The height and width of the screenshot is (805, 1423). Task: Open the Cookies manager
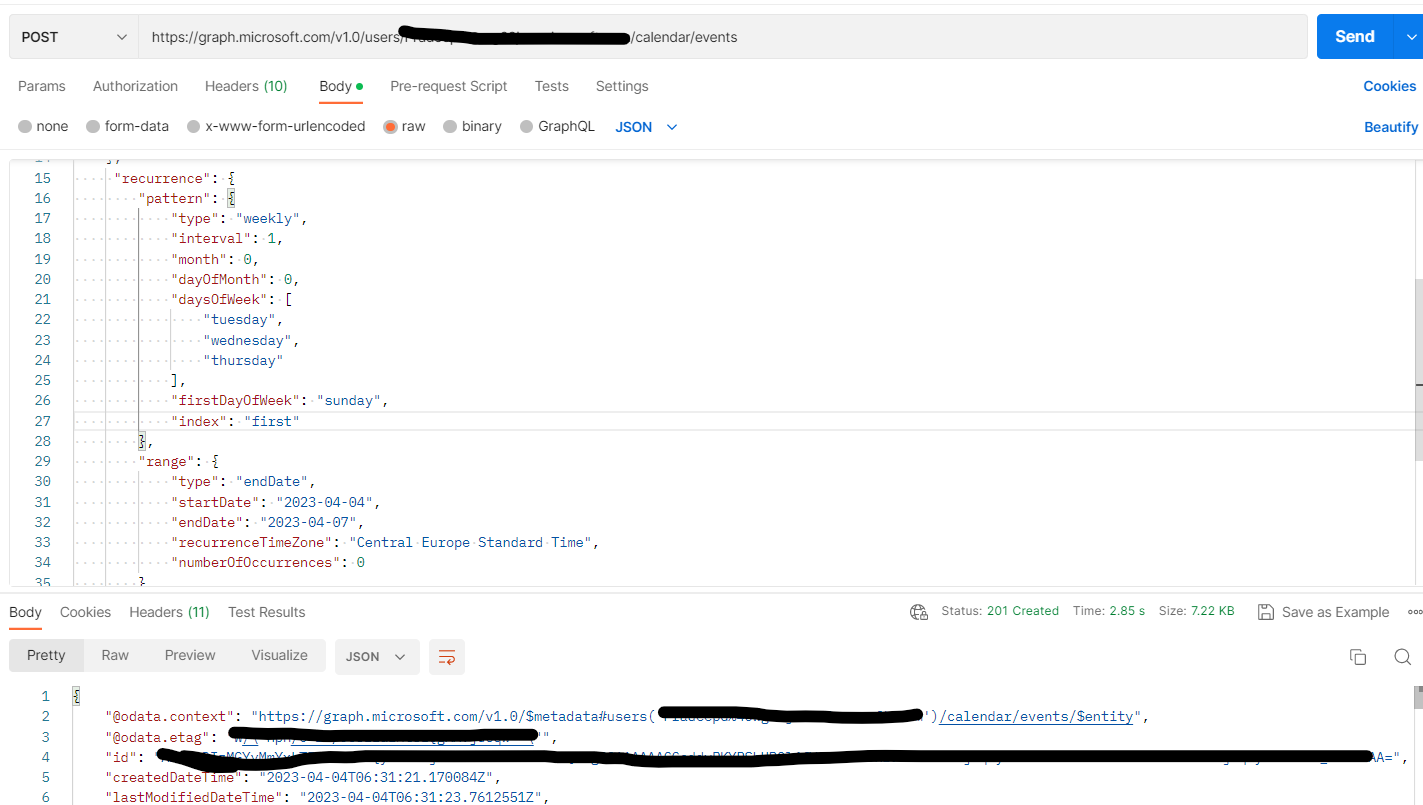click(1389, 86)
